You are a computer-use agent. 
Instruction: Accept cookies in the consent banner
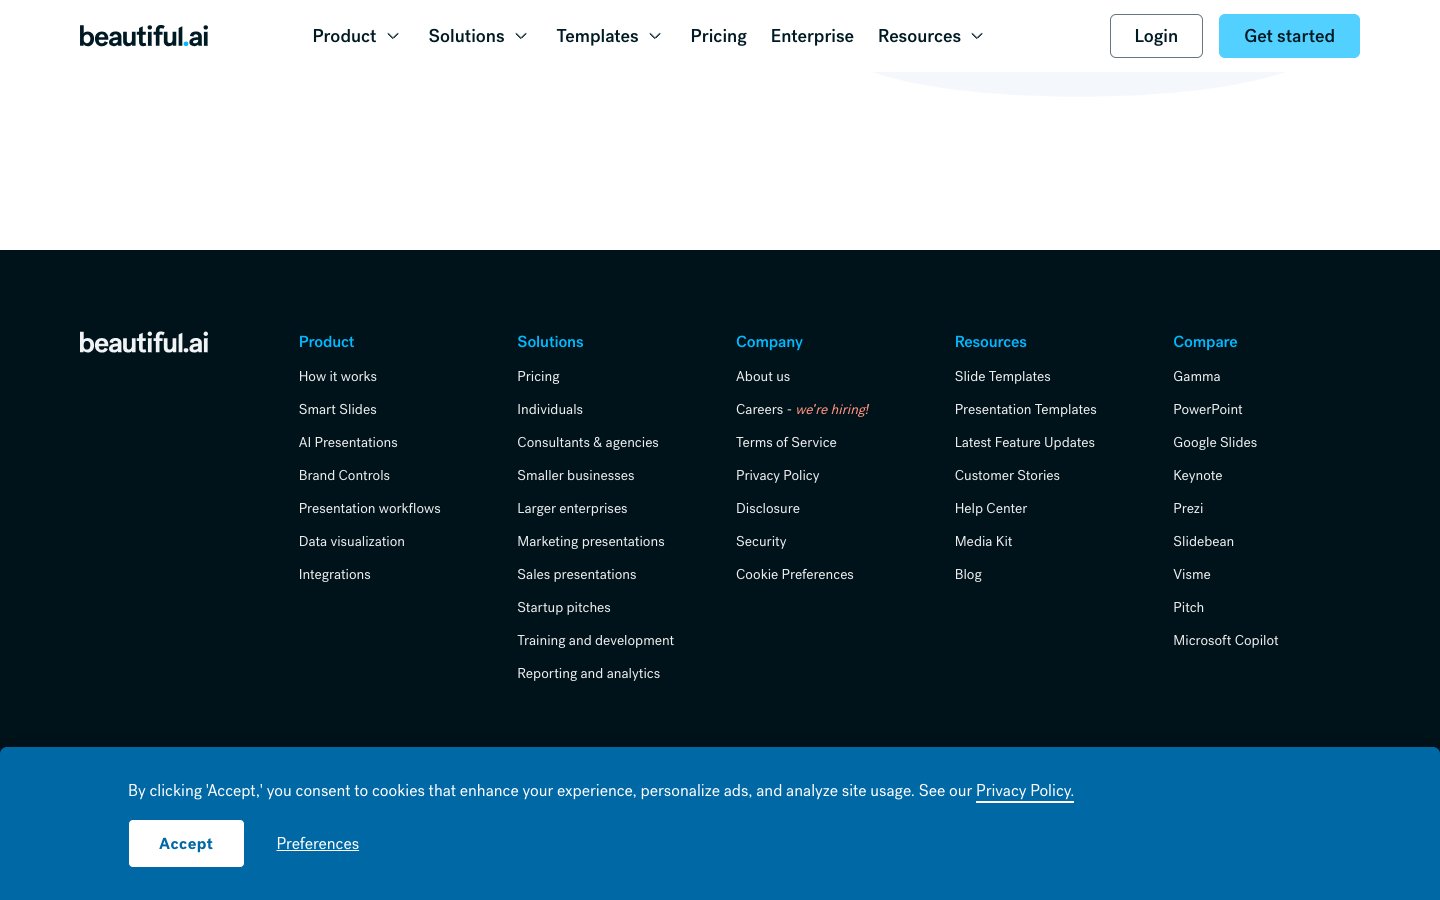186,843
